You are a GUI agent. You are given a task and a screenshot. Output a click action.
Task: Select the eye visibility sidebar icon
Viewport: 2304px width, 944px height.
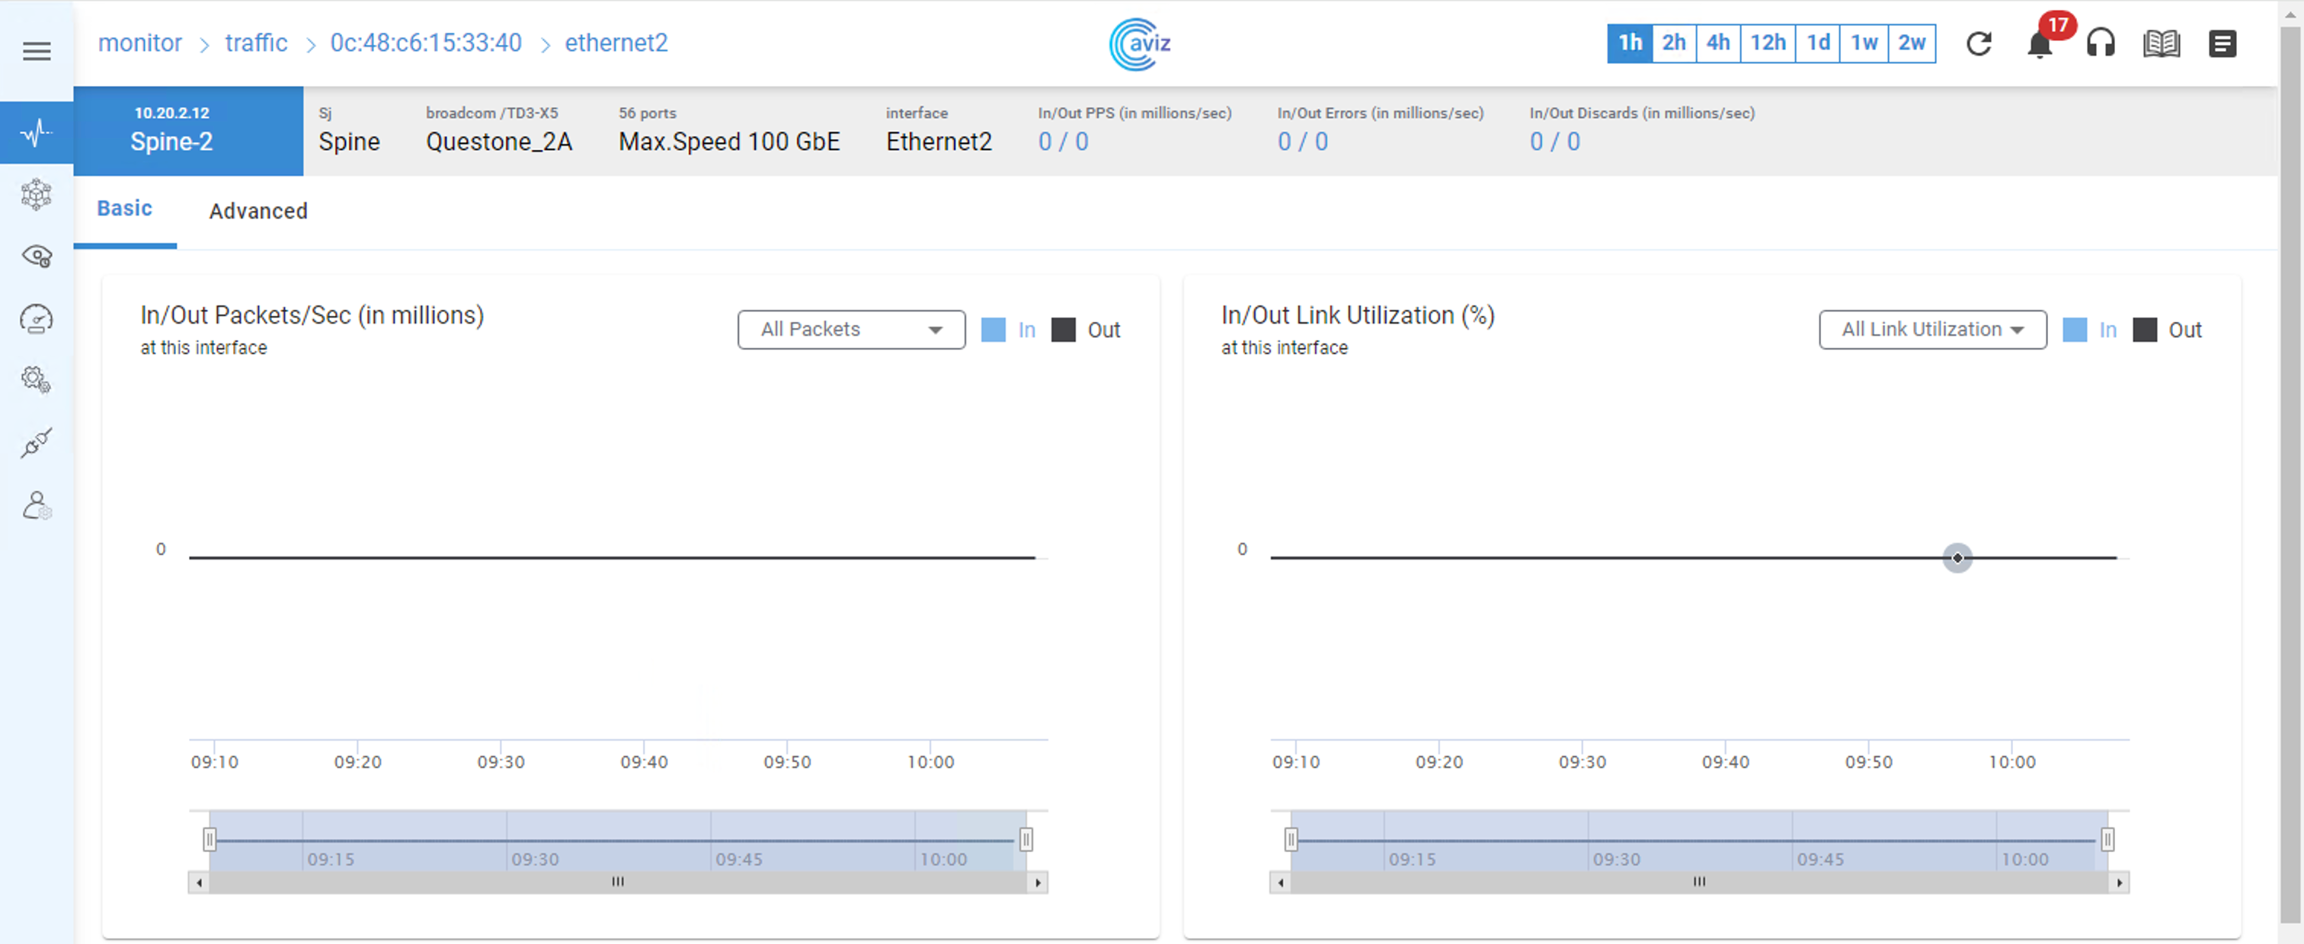coord(37,257)
